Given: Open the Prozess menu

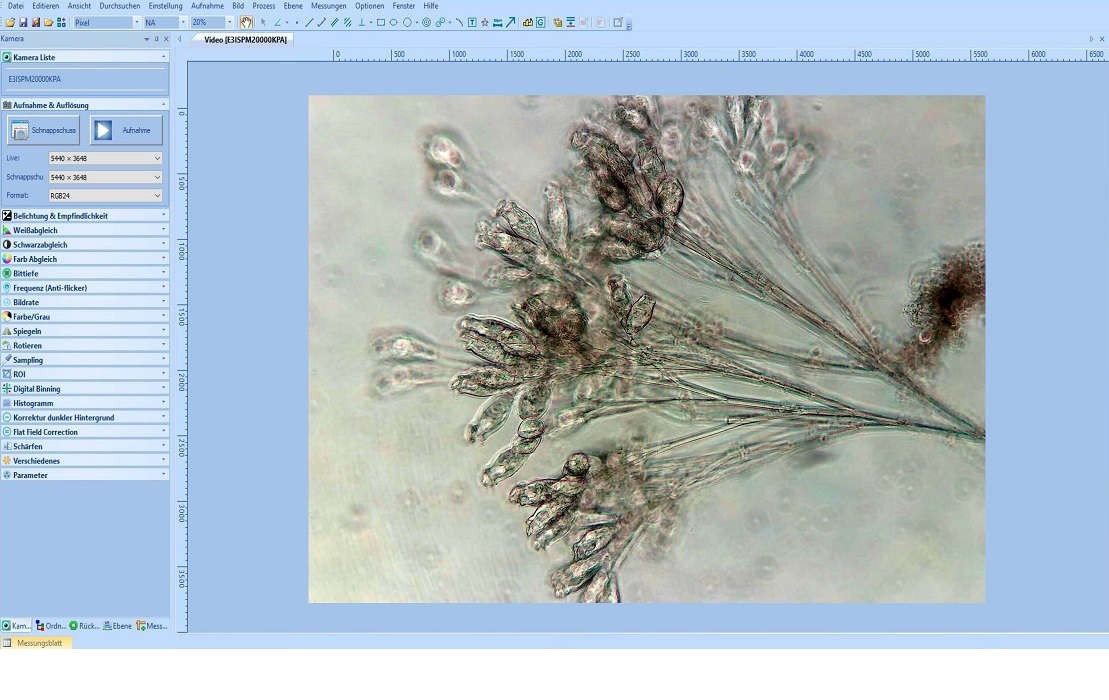Looking at the screenshot, I should tap(263, 6).
